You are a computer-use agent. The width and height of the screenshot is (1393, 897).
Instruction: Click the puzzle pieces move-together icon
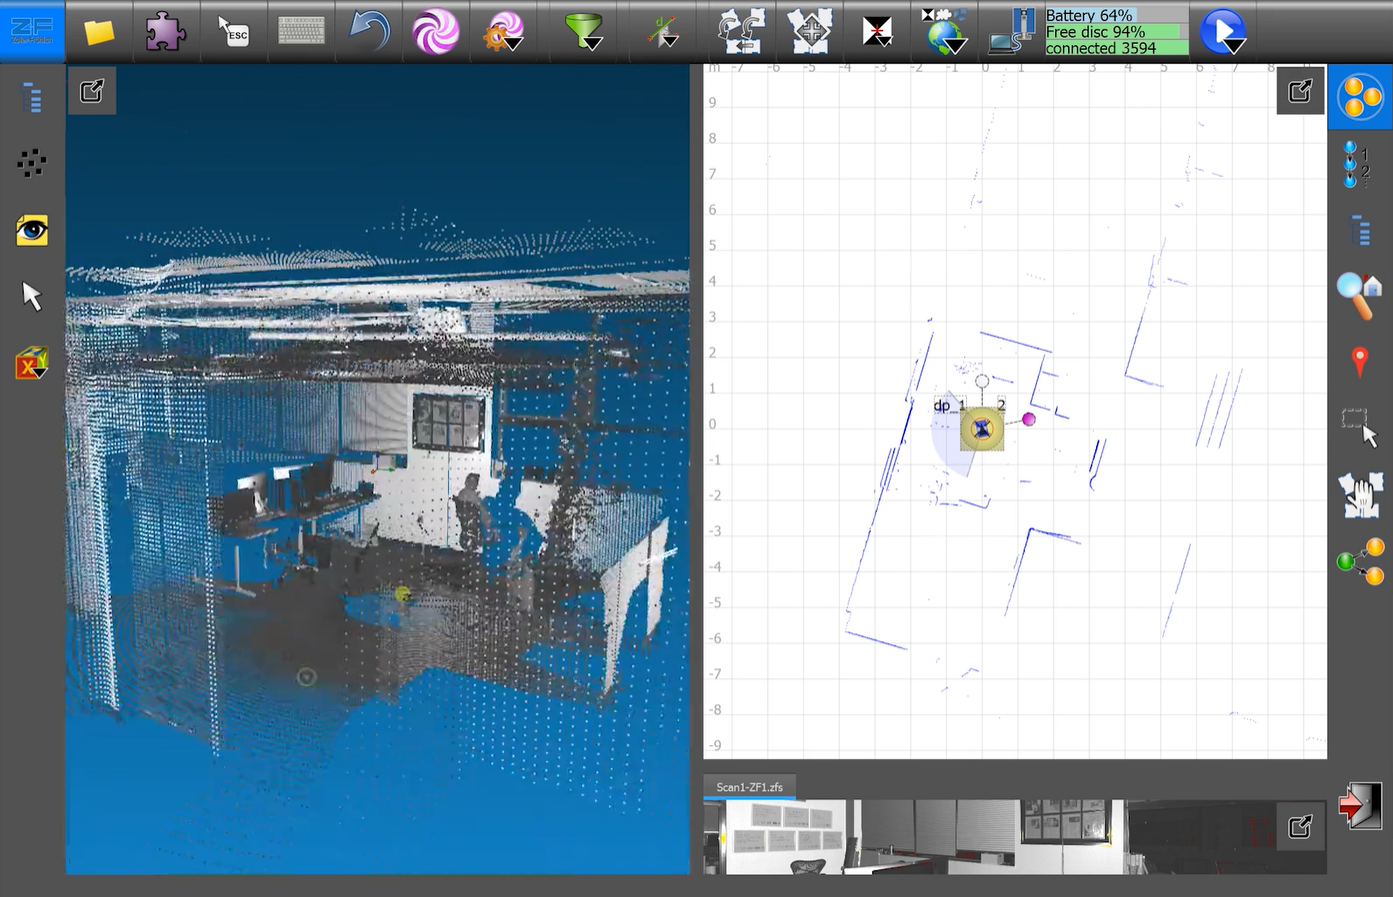[810, 31]
